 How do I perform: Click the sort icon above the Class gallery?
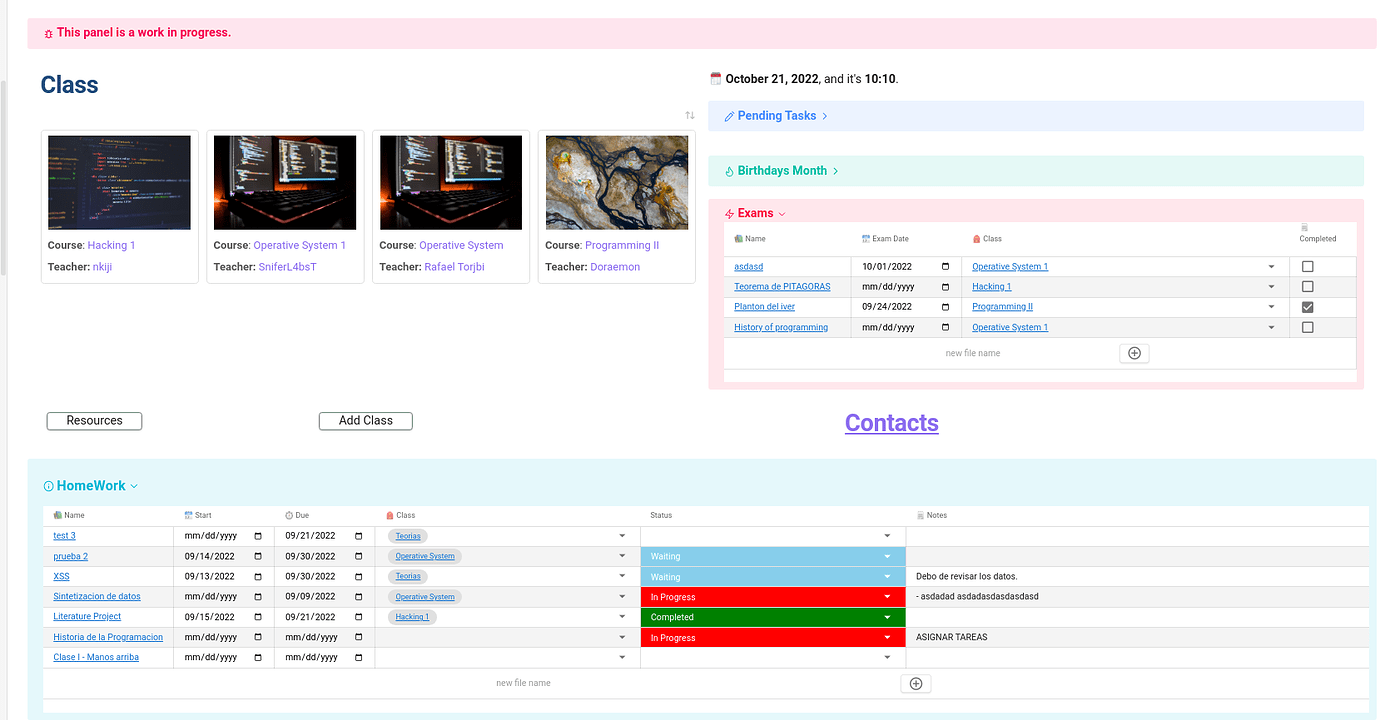pyautogui.click(x=689, y=114)
